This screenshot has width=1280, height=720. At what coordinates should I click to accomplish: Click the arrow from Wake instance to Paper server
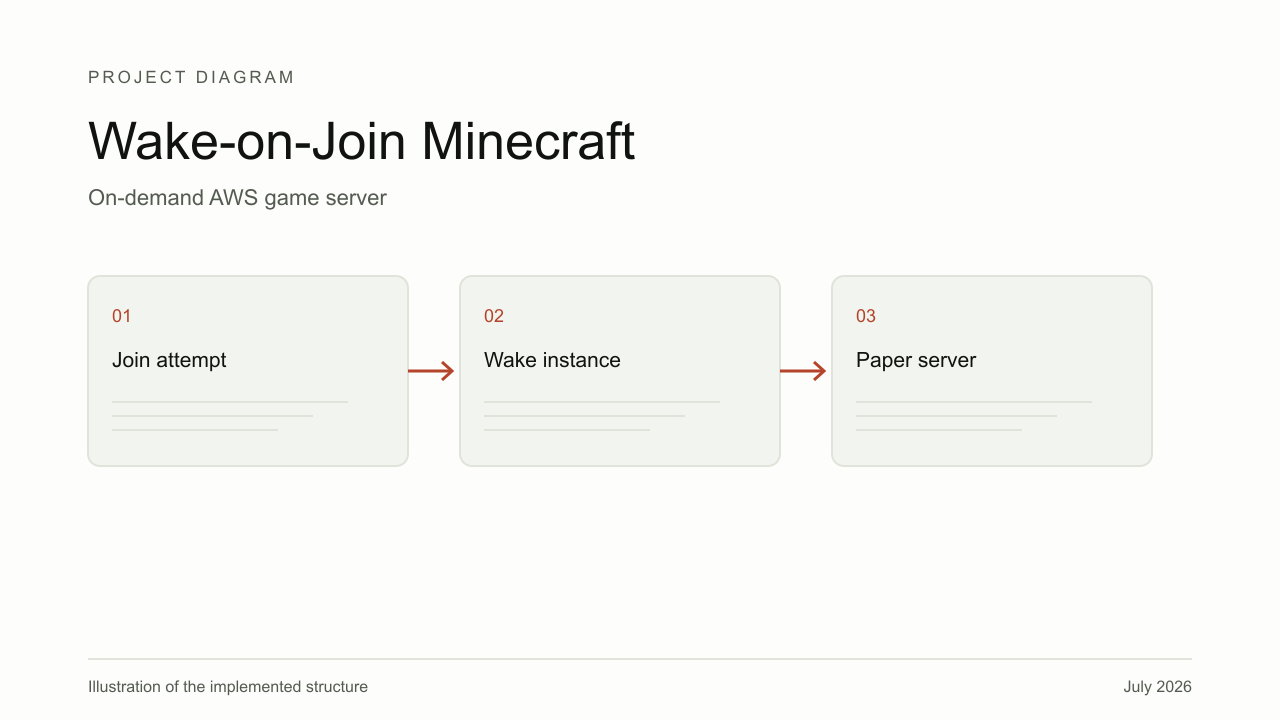(803, 371)
